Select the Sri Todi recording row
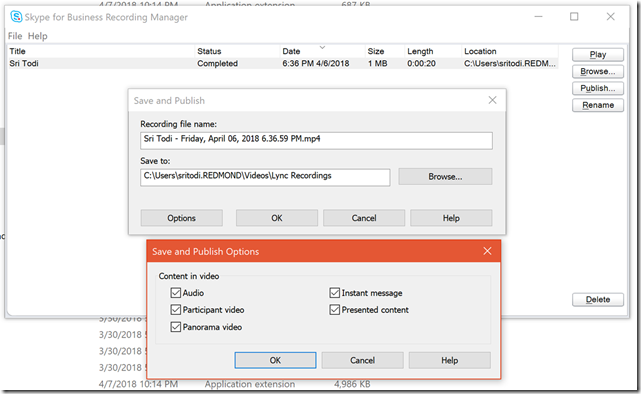 (283, 63)
